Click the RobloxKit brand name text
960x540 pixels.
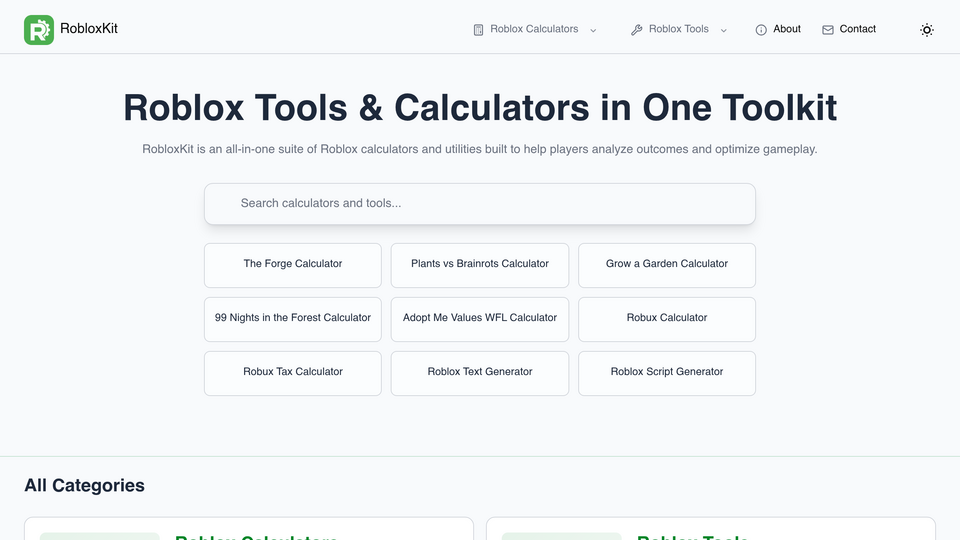click(89, 29)
